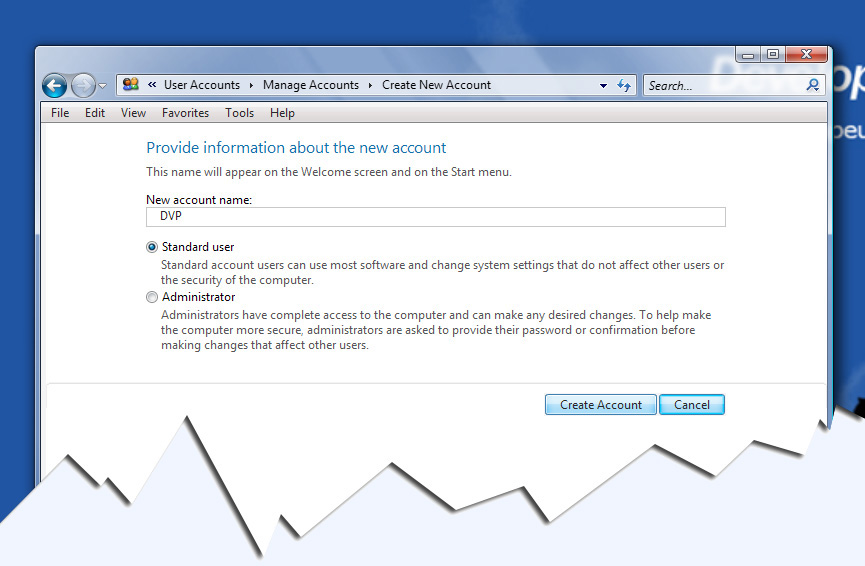This screenshot has width=865, height=566.
Task: Minimize the Create New Account window
Action: [749, 54]
